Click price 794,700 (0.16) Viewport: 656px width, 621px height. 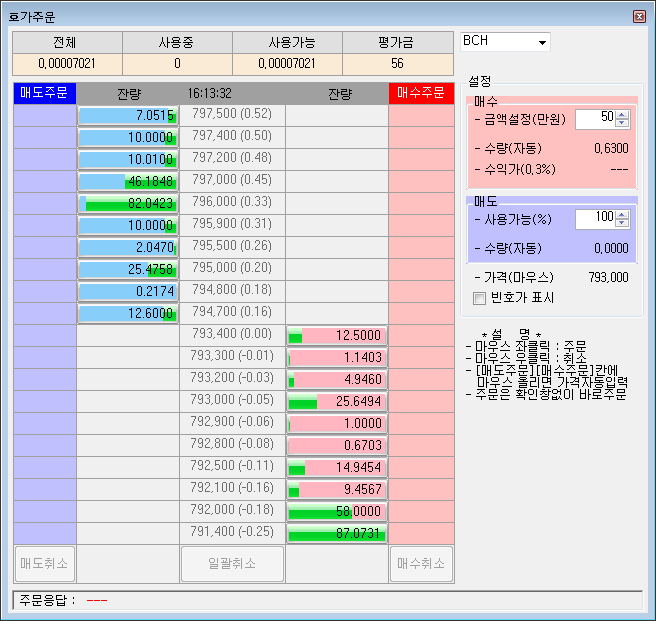[232, 312]
